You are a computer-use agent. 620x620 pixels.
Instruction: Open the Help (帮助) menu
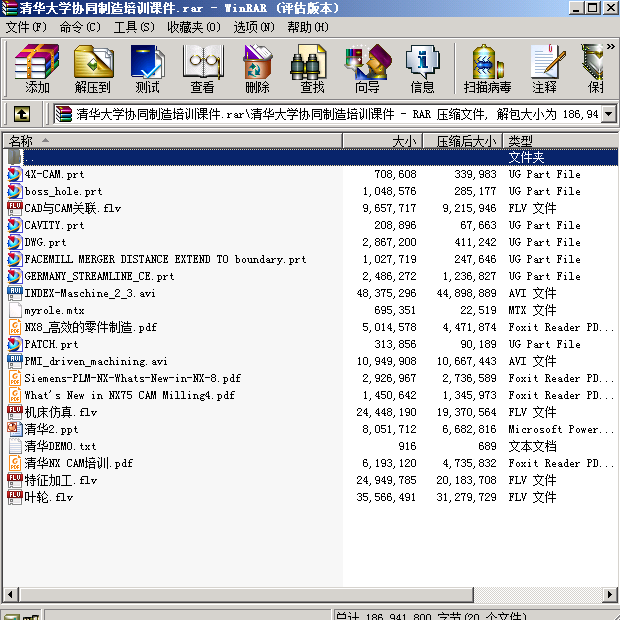coord(308,27)
